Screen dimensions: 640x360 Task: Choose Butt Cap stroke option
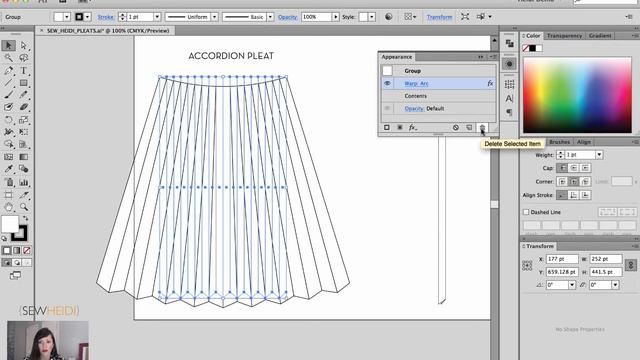pos(562,168)
